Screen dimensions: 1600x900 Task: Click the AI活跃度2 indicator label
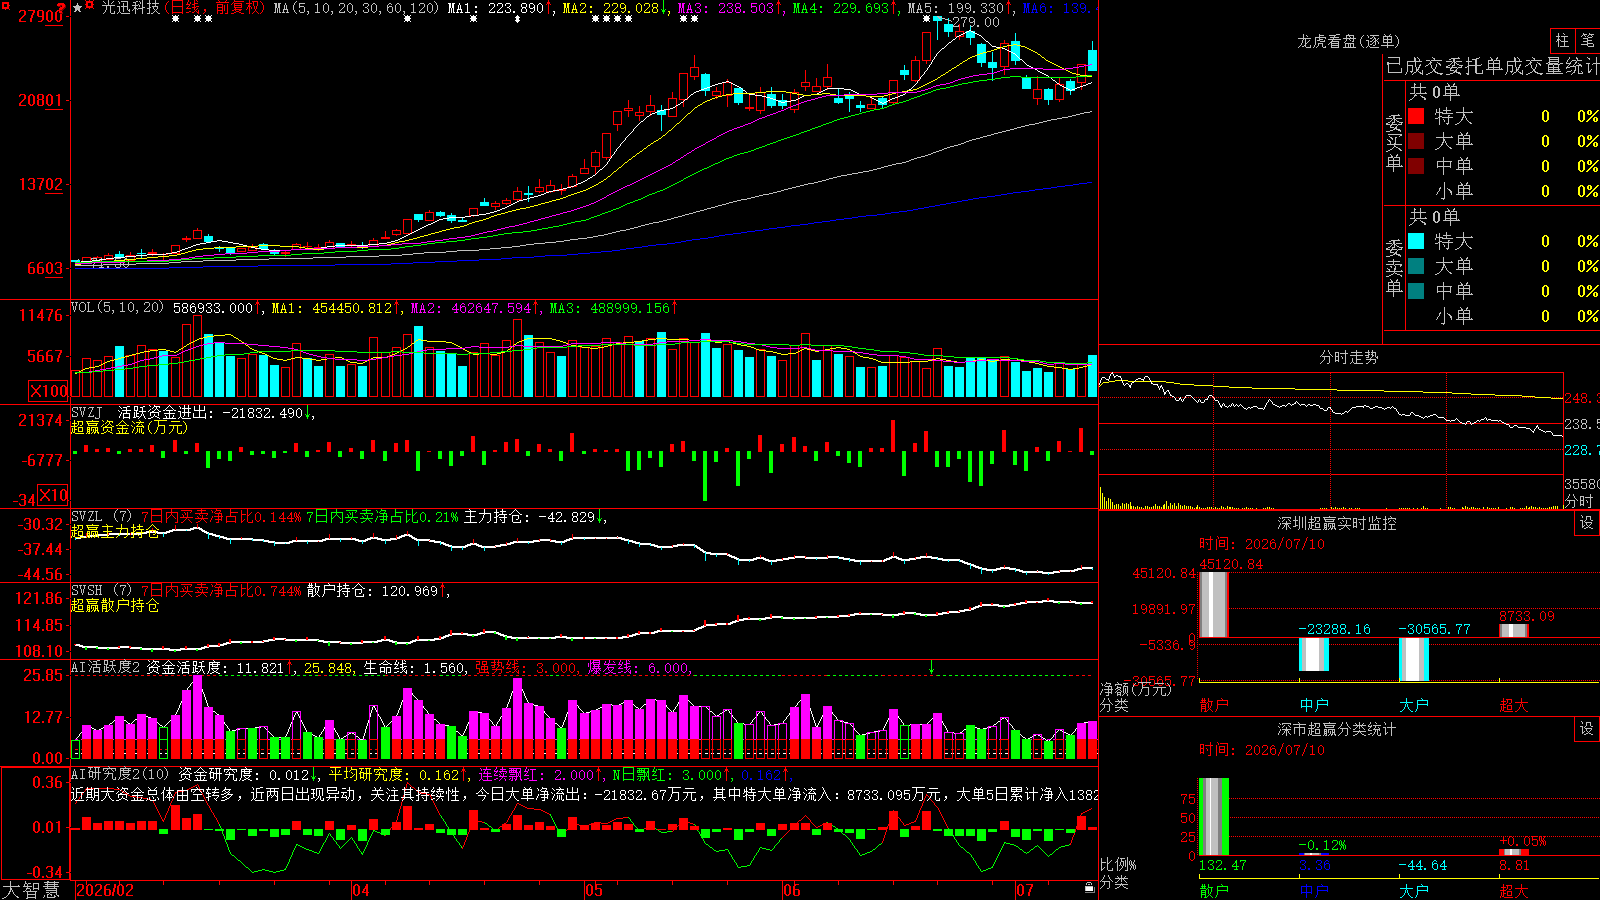coord(106,668)
